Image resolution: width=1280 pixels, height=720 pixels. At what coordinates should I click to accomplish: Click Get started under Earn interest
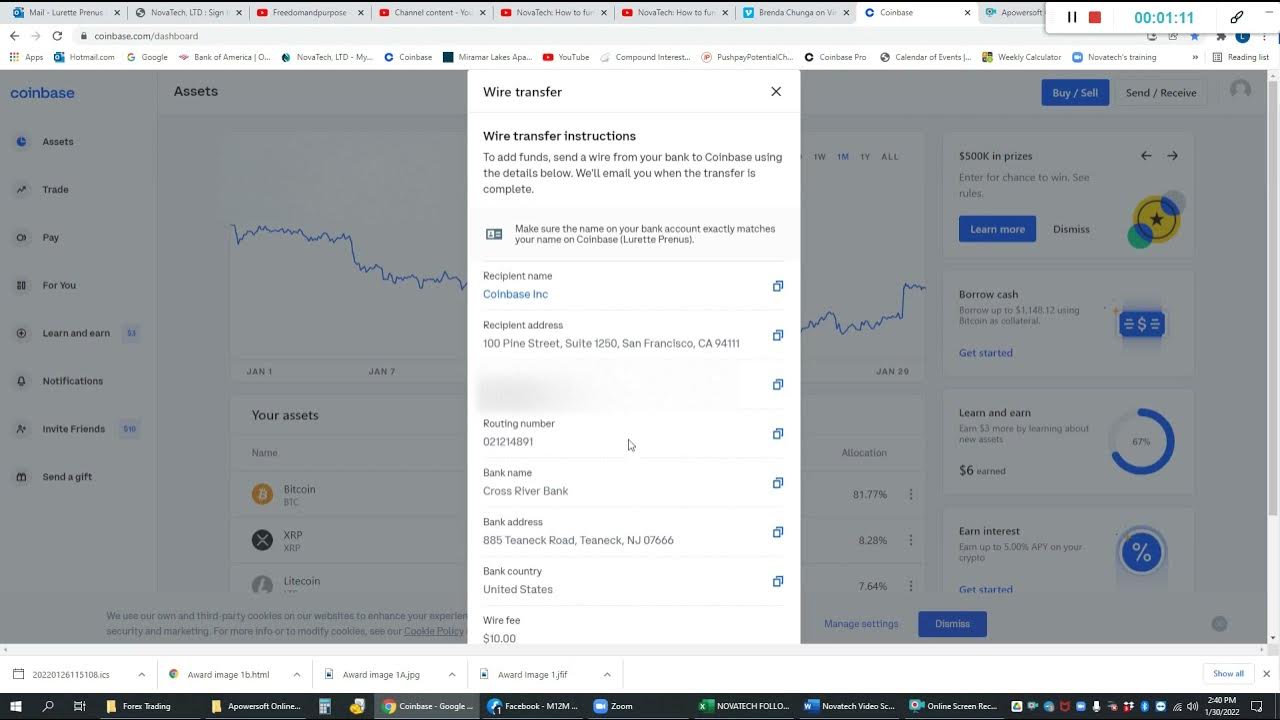(986, 589)
